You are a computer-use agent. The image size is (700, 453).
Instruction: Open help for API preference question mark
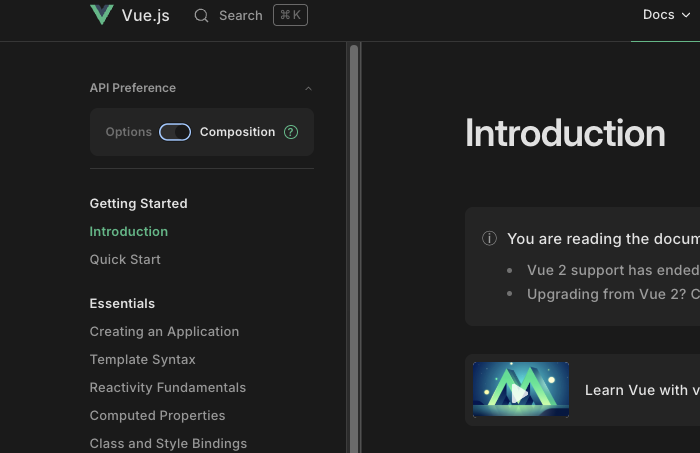coord(291,132)
